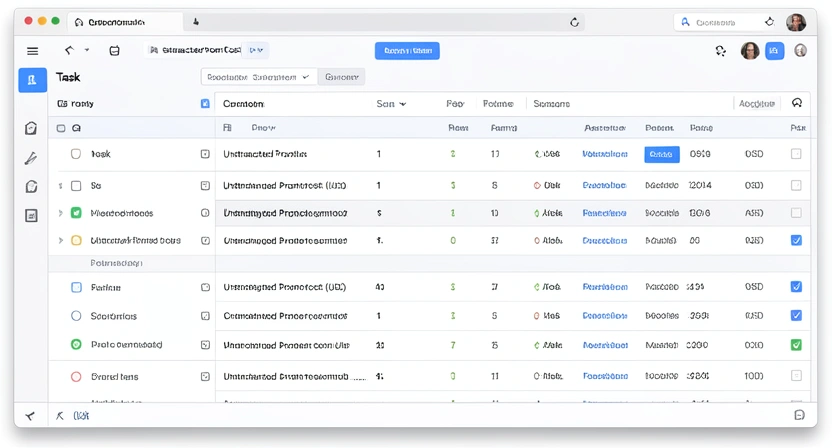This screenshot has height=448, width=832.
Task: Click the grid icon in the filter row
Action: 227,127
